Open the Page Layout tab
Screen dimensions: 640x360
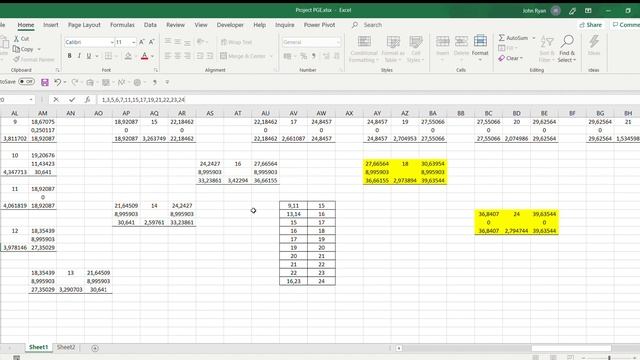[84, 25]
